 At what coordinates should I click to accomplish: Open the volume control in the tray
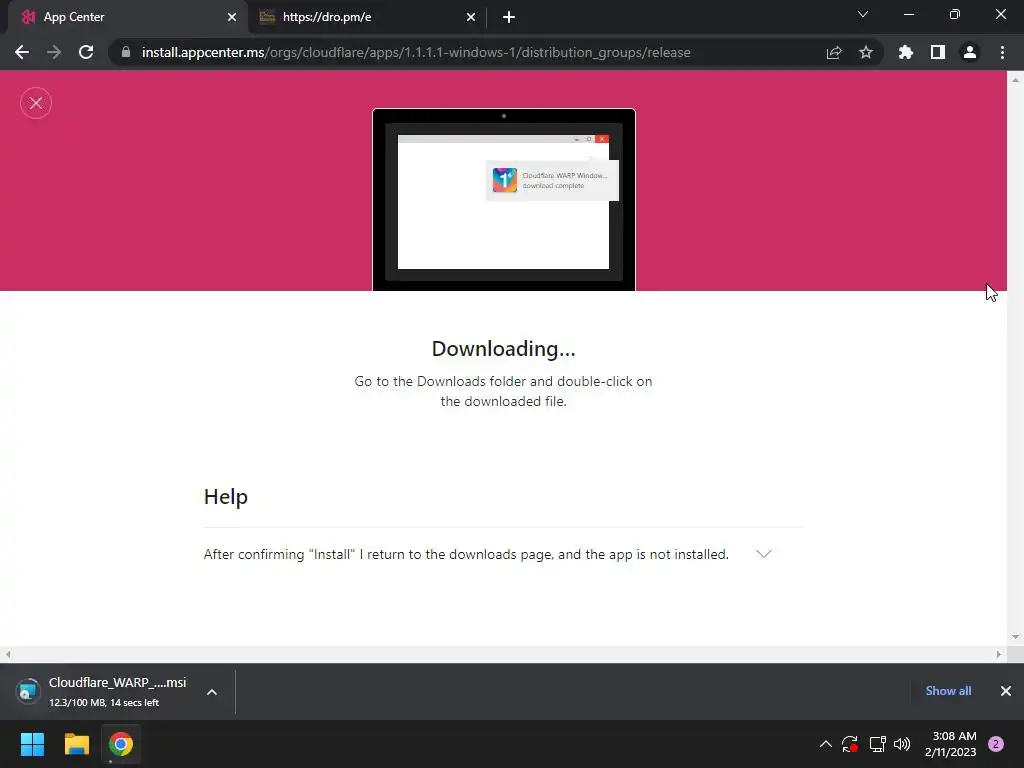902,744
